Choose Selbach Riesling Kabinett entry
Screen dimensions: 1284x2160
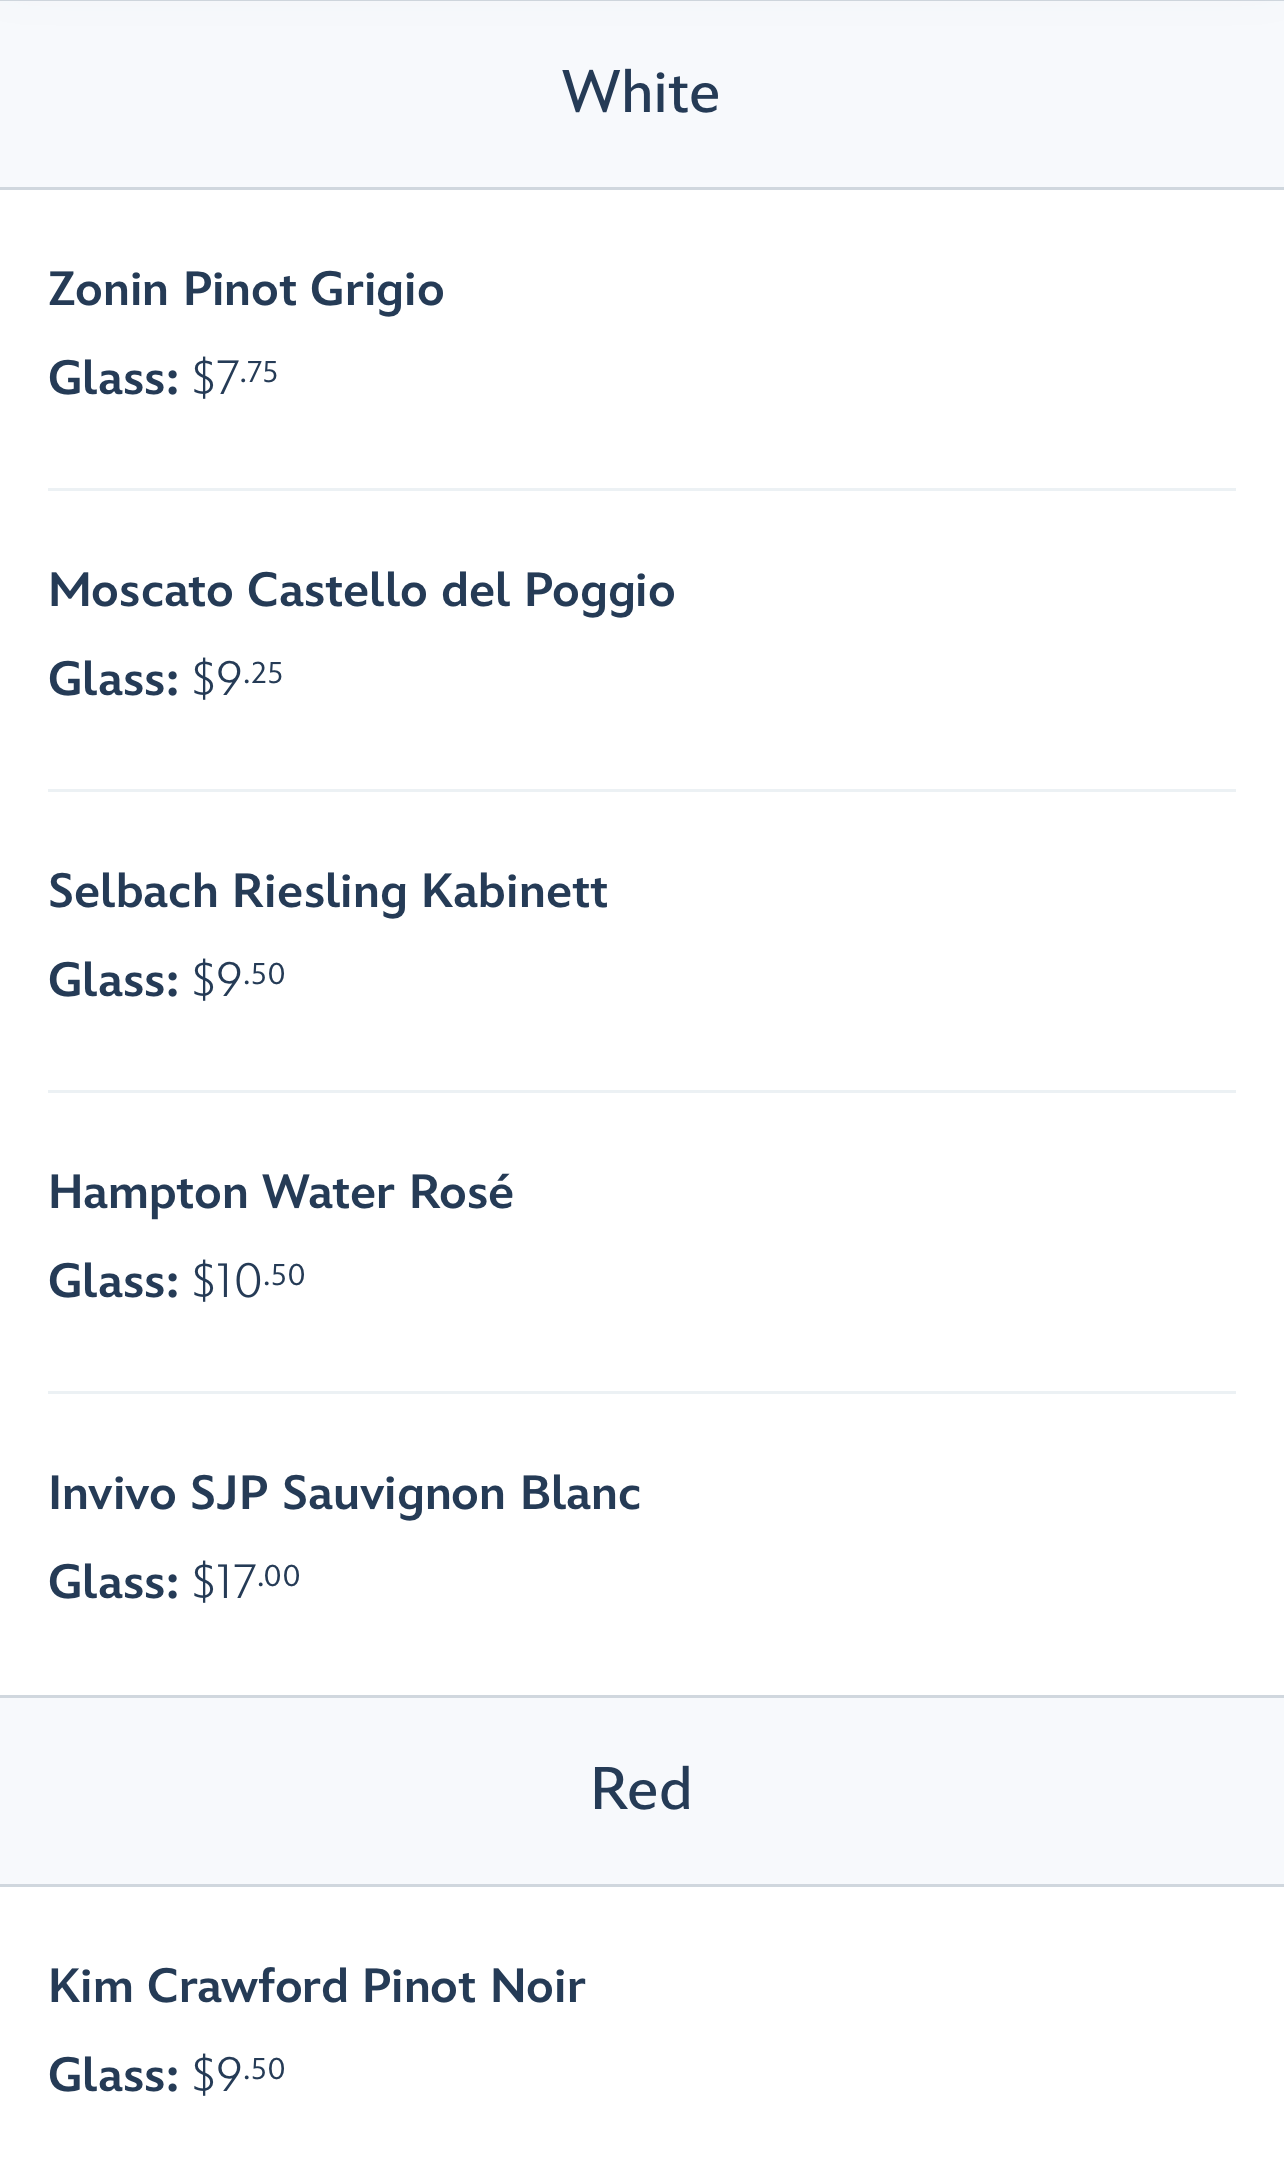click(328, 891)
